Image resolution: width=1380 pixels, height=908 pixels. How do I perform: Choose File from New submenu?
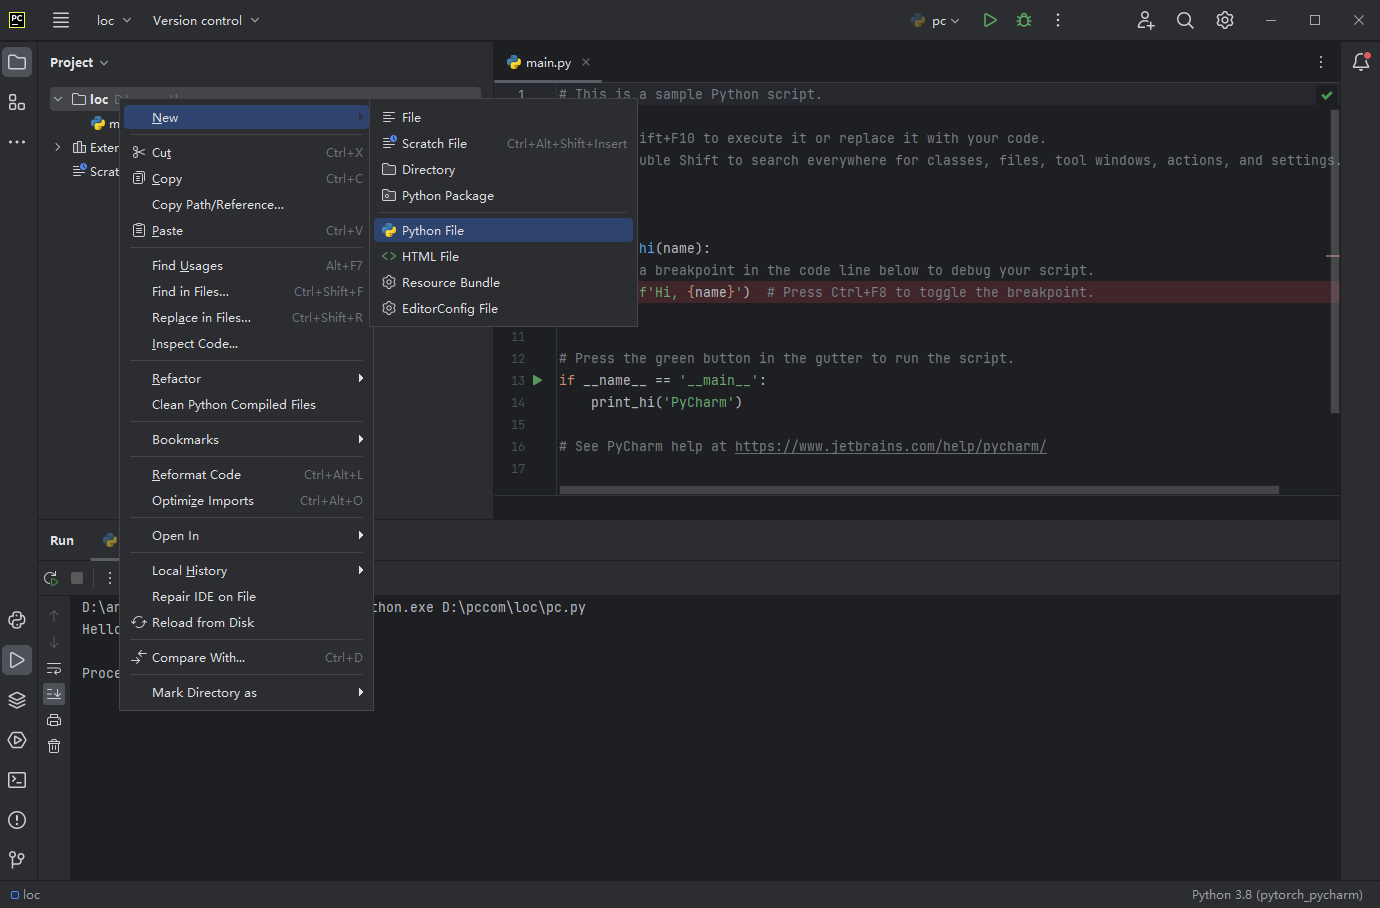pos(504,118)
